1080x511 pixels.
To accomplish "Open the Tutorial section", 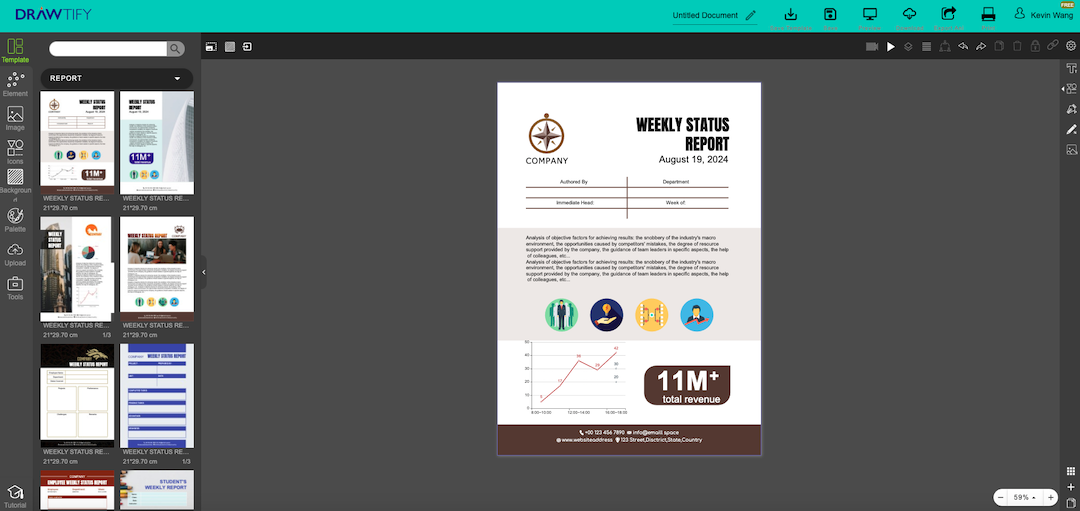I will (15, 497).
